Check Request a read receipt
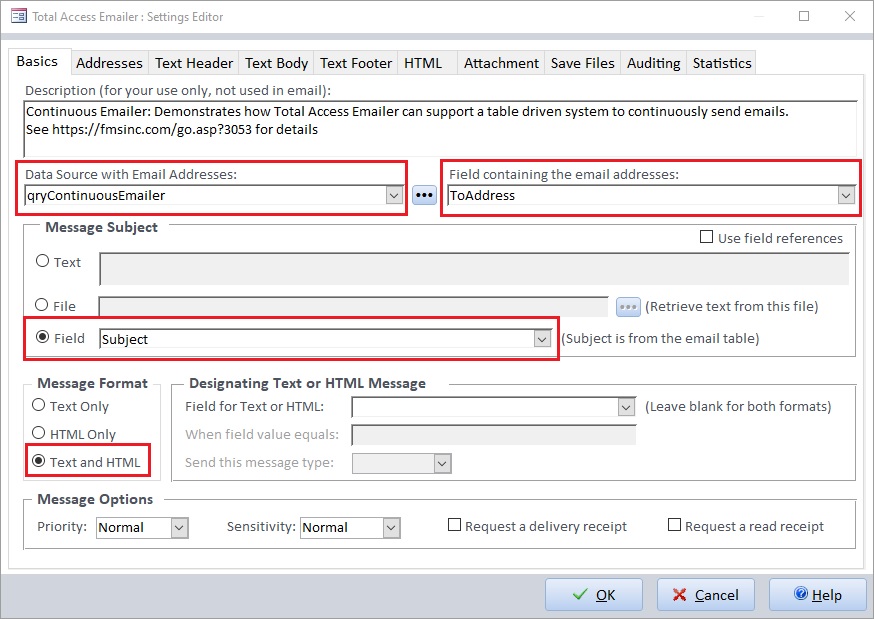Image resolution: width=874 pixels, height=619 pixels. [675, 526]
